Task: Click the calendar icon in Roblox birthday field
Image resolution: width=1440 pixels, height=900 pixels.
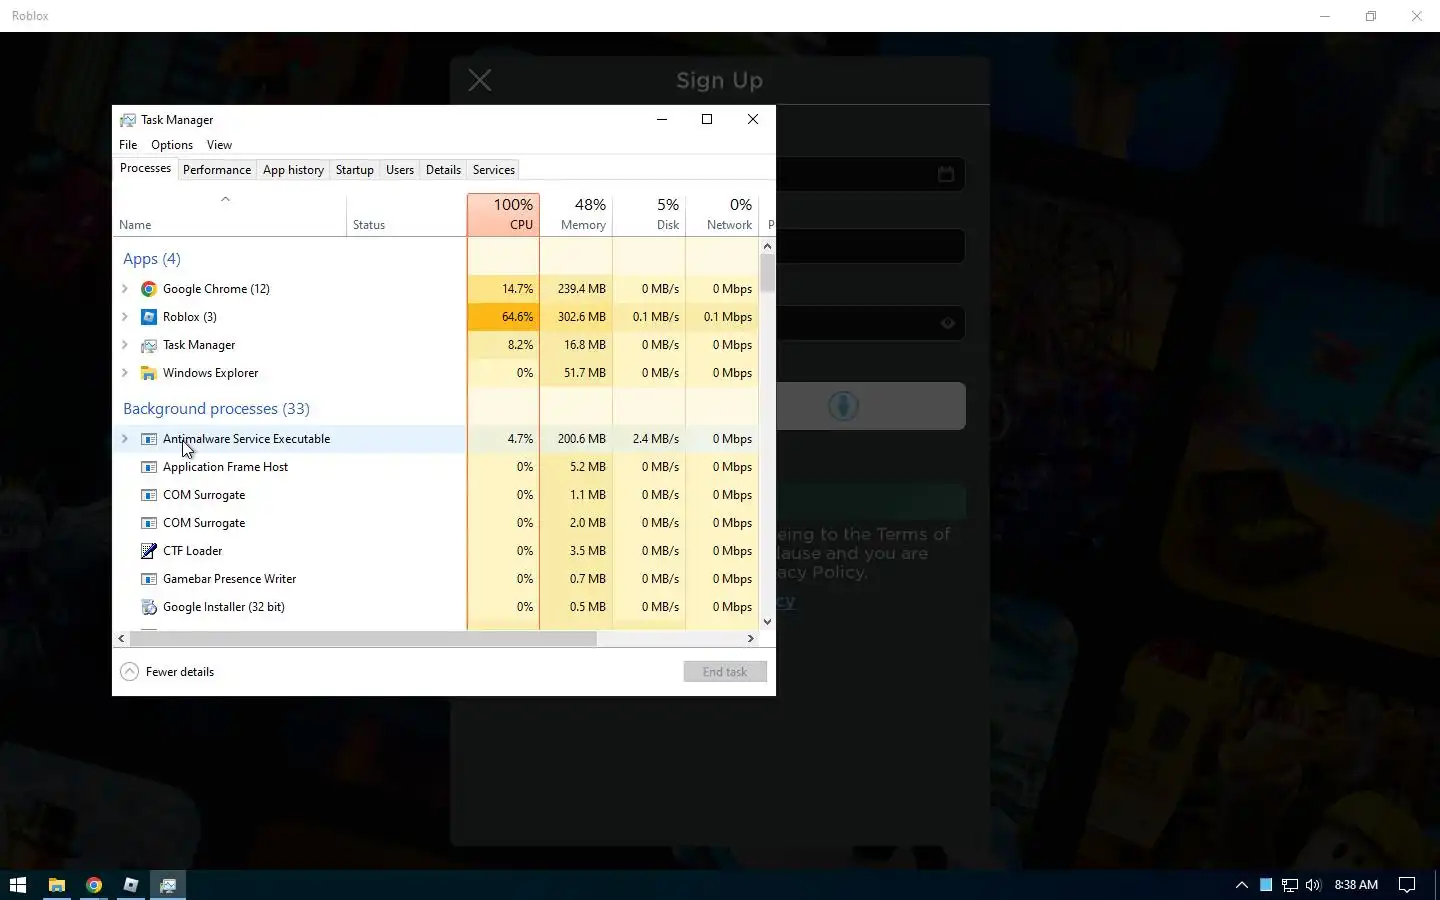Action: (x=946, y=174)
